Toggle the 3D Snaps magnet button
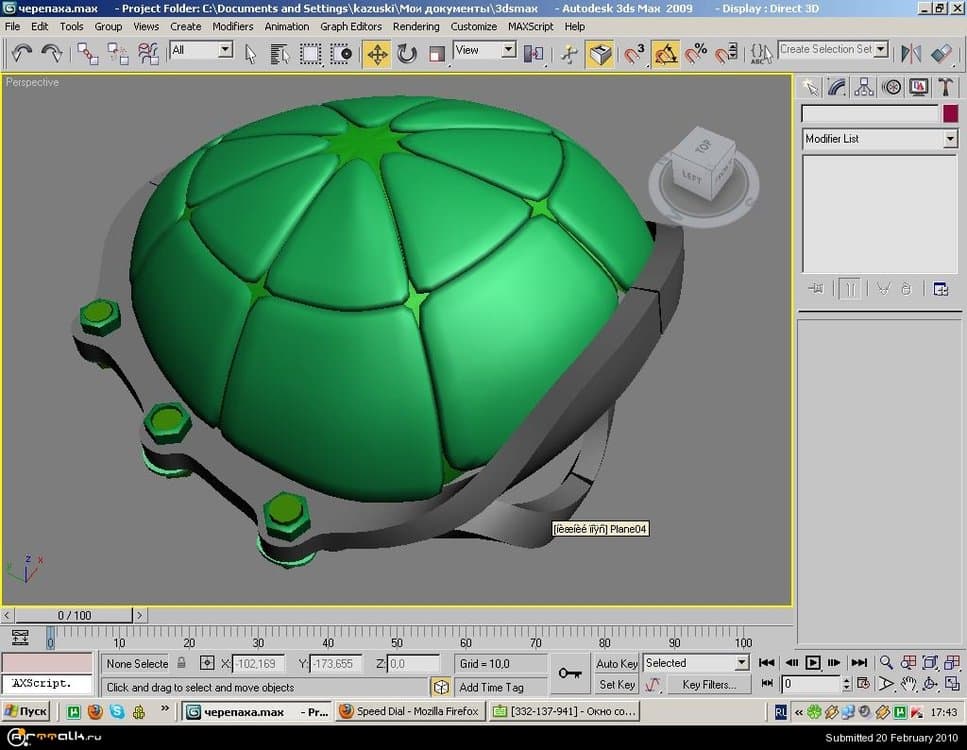Screen dimensions: 967x750 pos(635,54)
